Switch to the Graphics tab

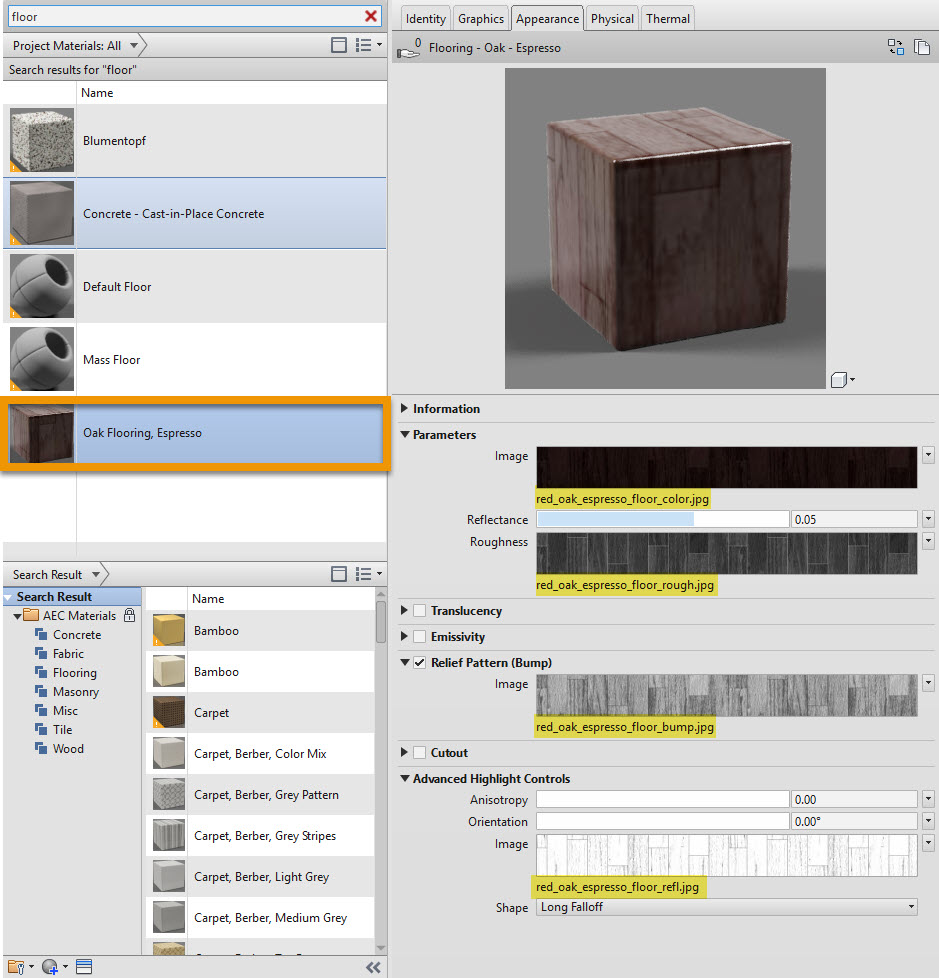[x=481, y=19]
